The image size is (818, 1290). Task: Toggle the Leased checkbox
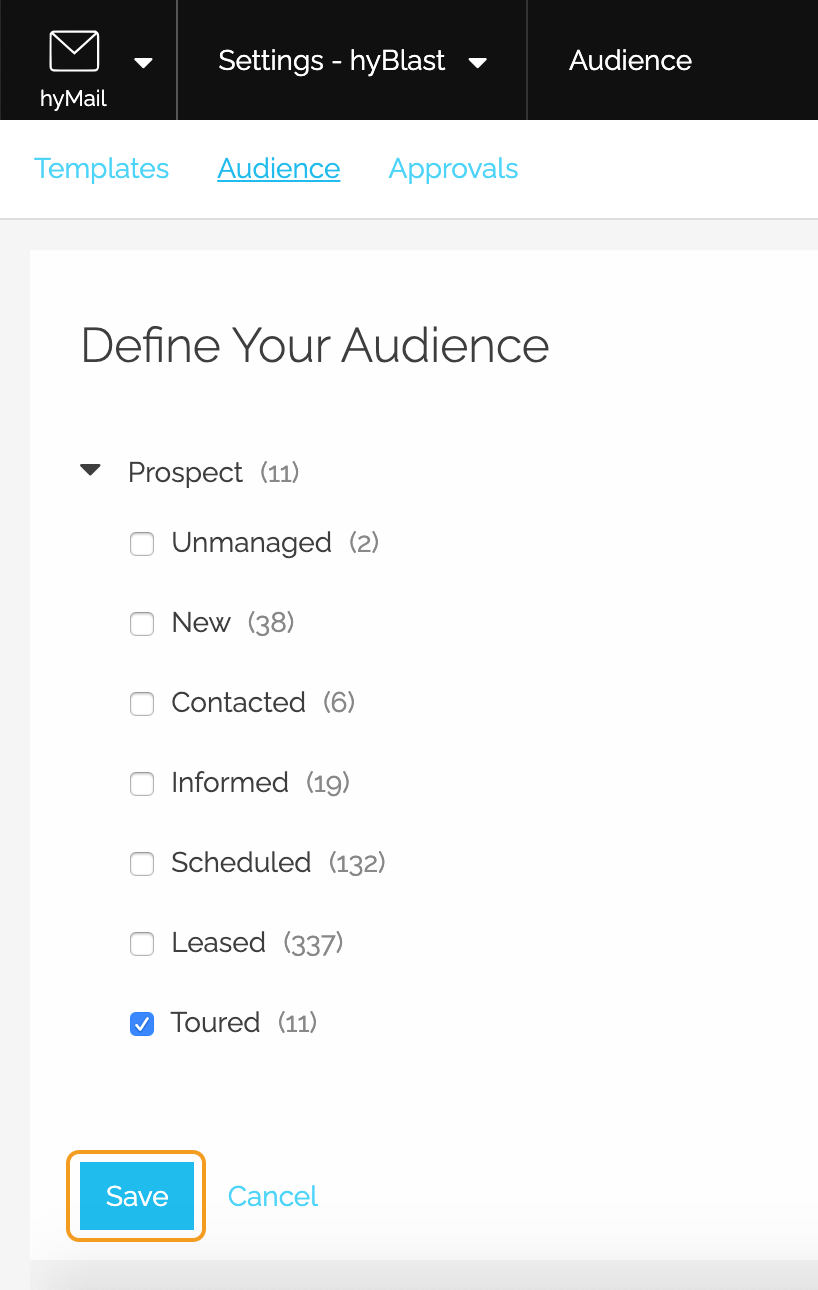(142, 944)
